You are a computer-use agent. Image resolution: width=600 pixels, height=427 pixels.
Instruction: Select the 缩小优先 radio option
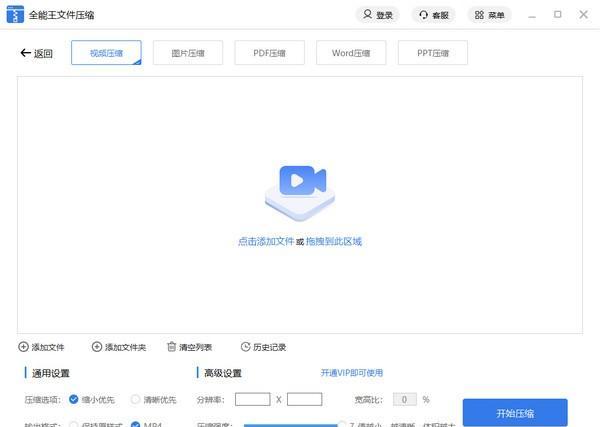tap(73, 399)
